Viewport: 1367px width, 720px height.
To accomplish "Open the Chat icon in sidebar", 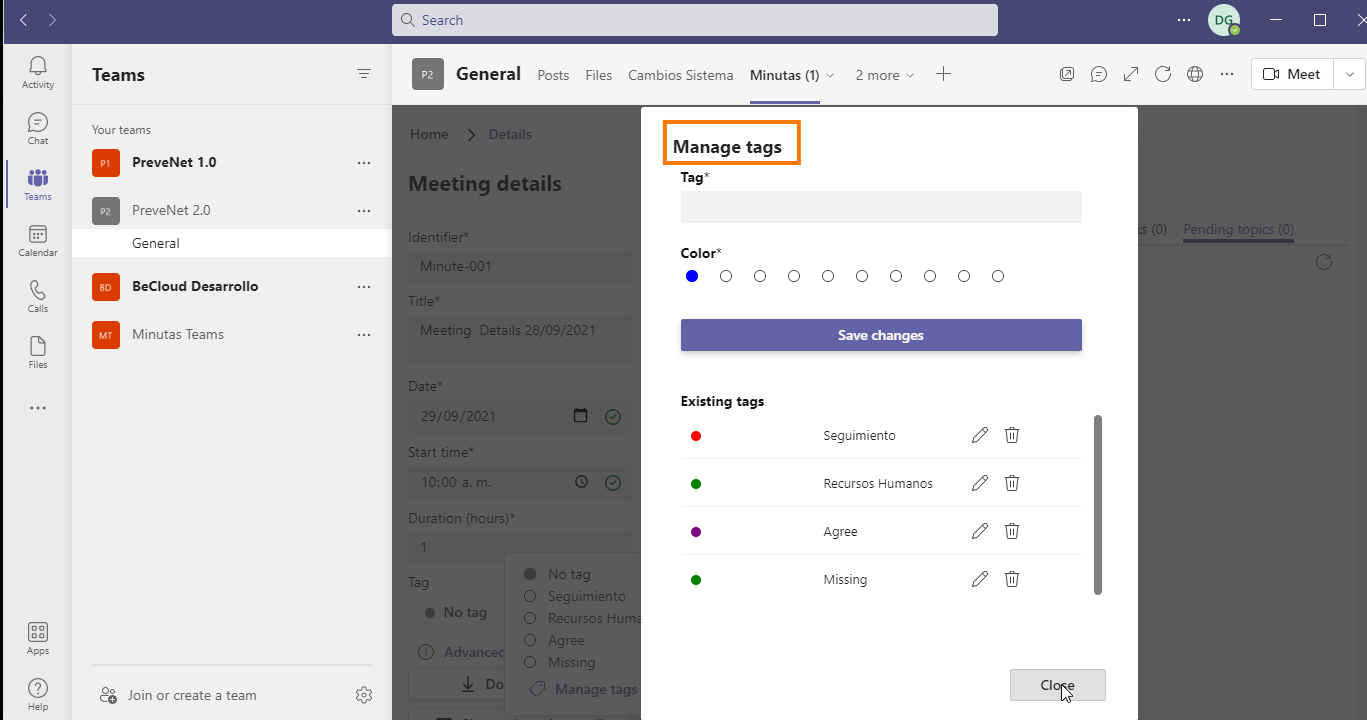I will (x=38, y=122).
